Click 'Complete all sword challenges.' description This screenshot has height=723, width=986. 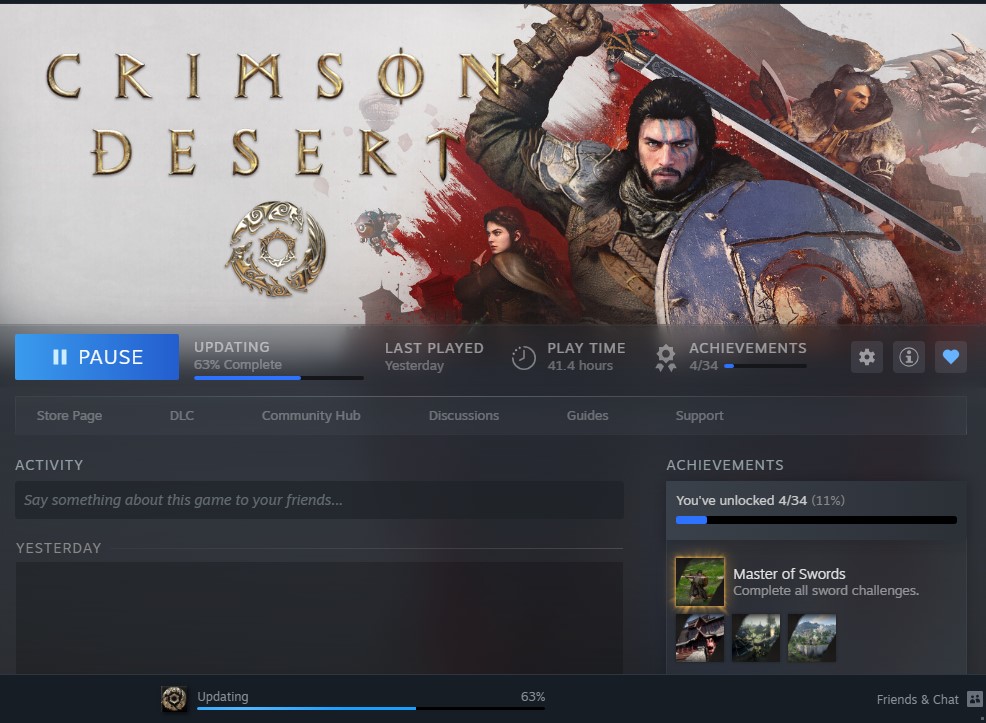pyautogui.click(x=826, y=591)
